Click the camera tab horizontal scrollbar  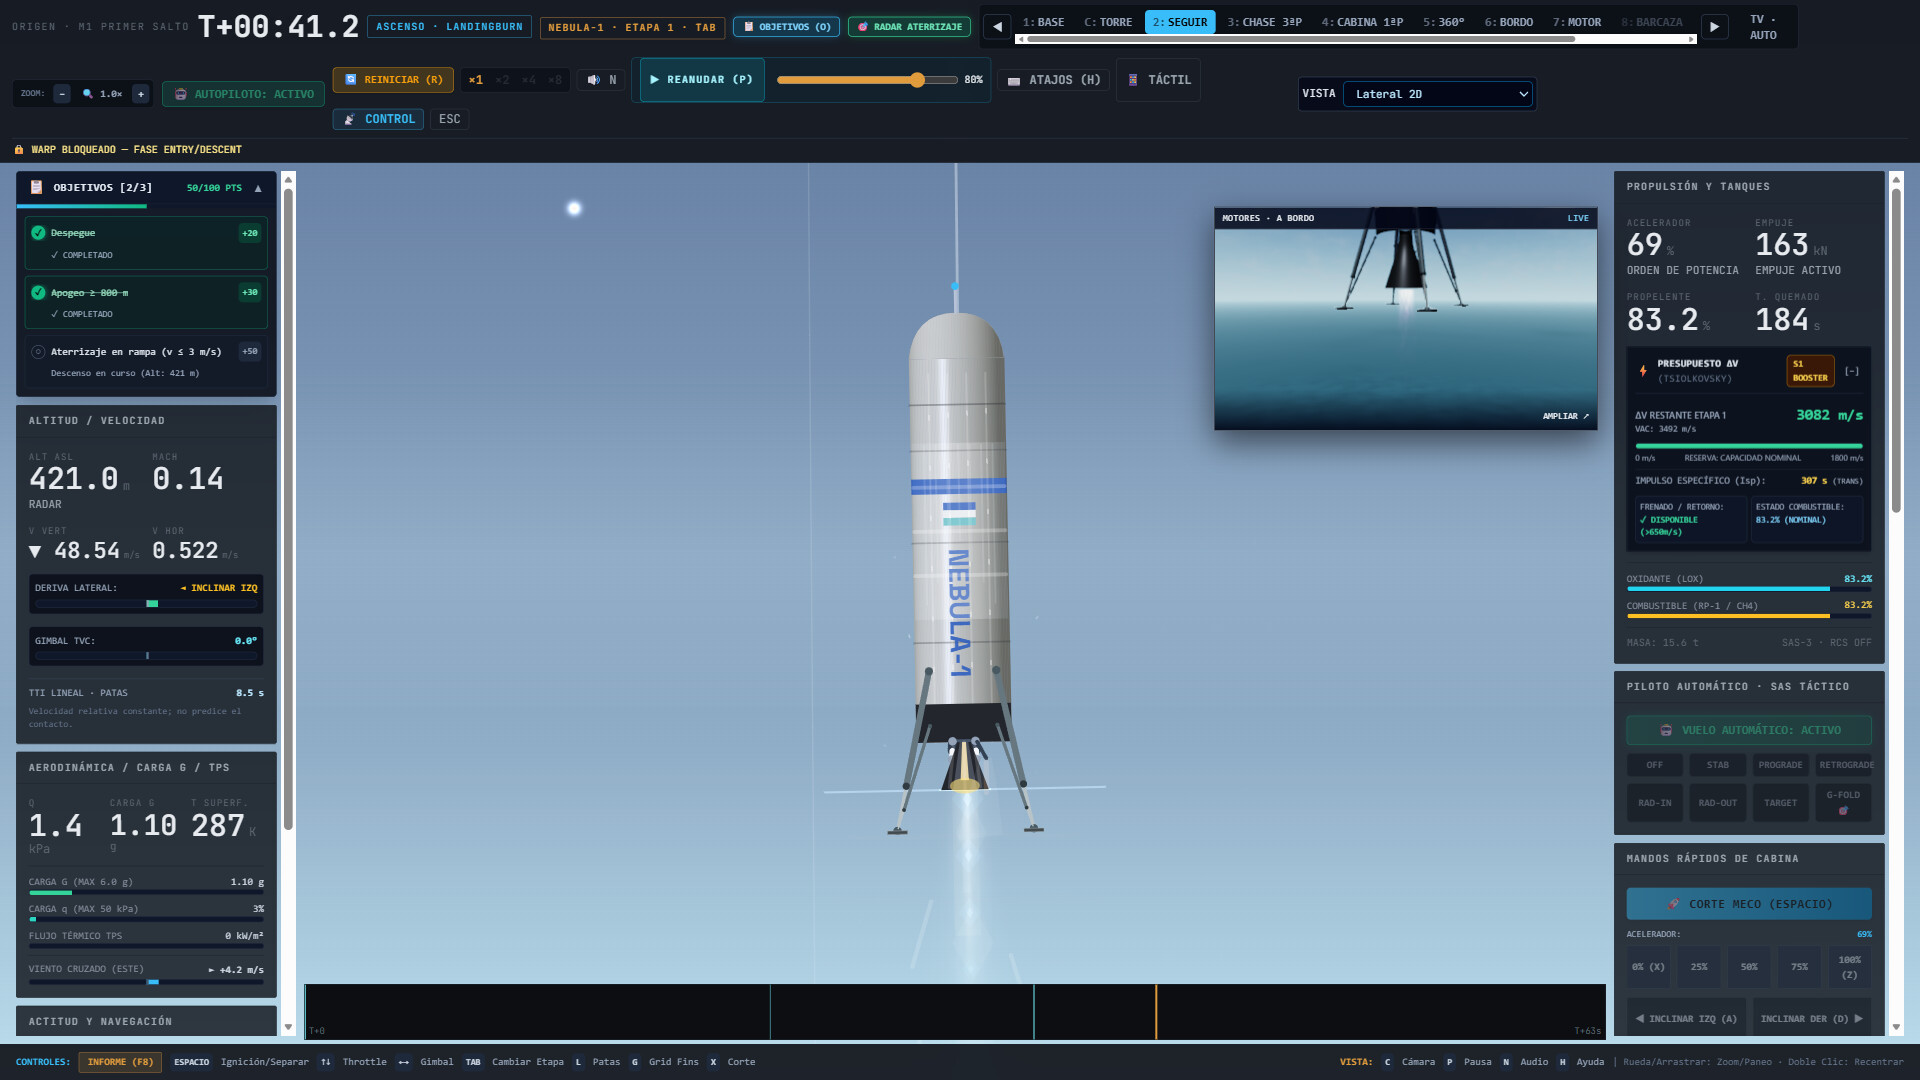[x=1301, y=39]
